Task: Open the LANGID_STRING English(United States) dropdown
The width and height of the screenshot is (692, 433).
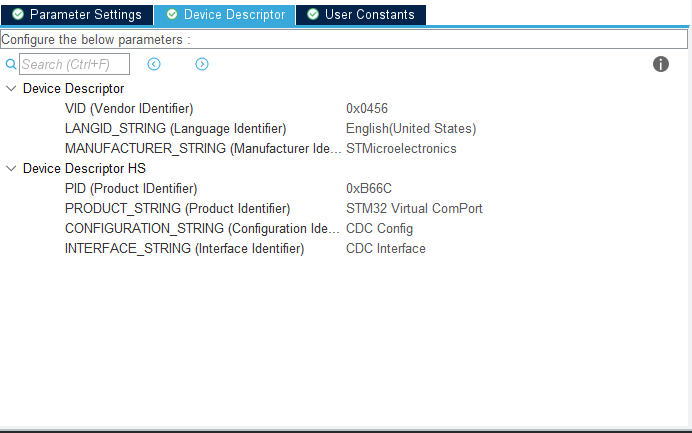Action: 411,129
